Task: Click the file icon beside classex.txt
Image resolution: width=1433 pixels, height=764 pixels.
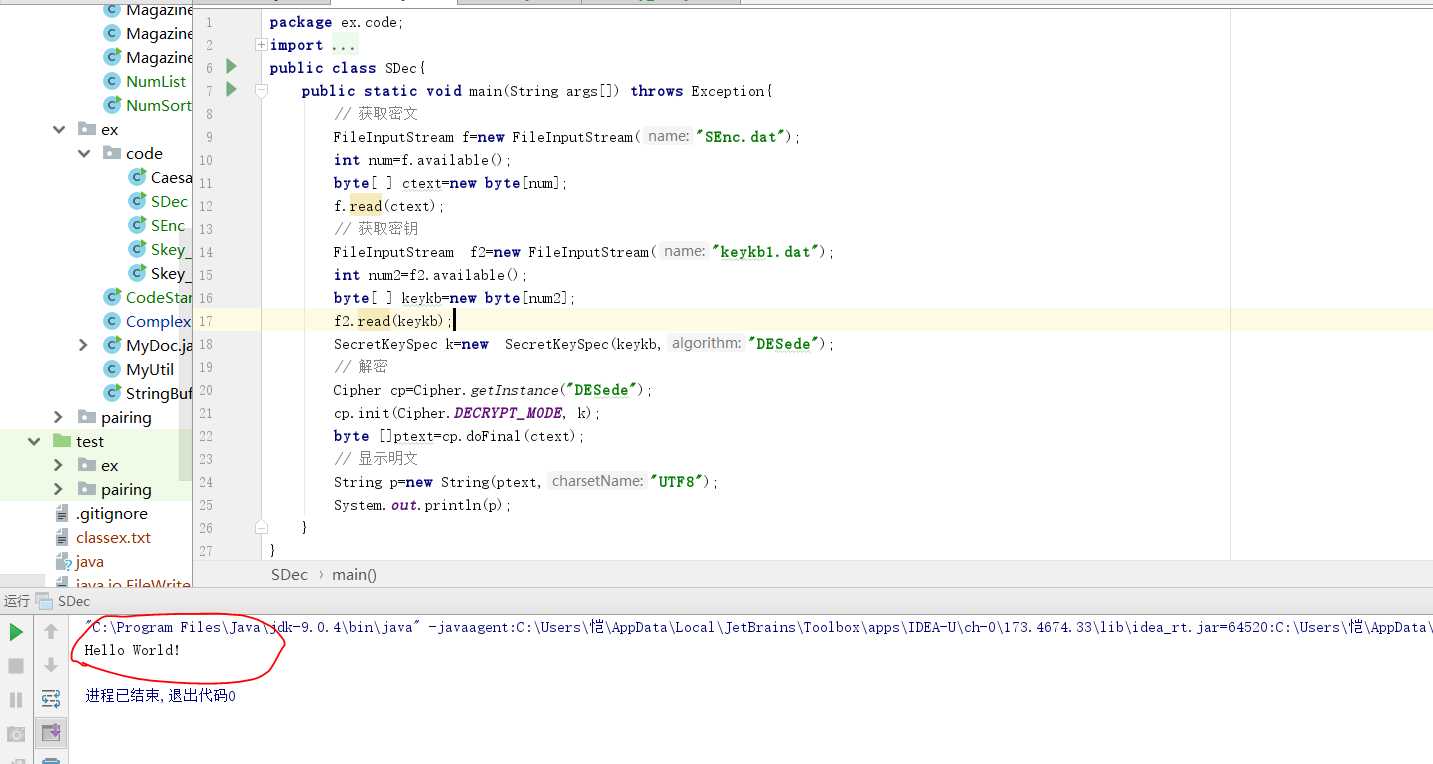Action: (63, 537)
